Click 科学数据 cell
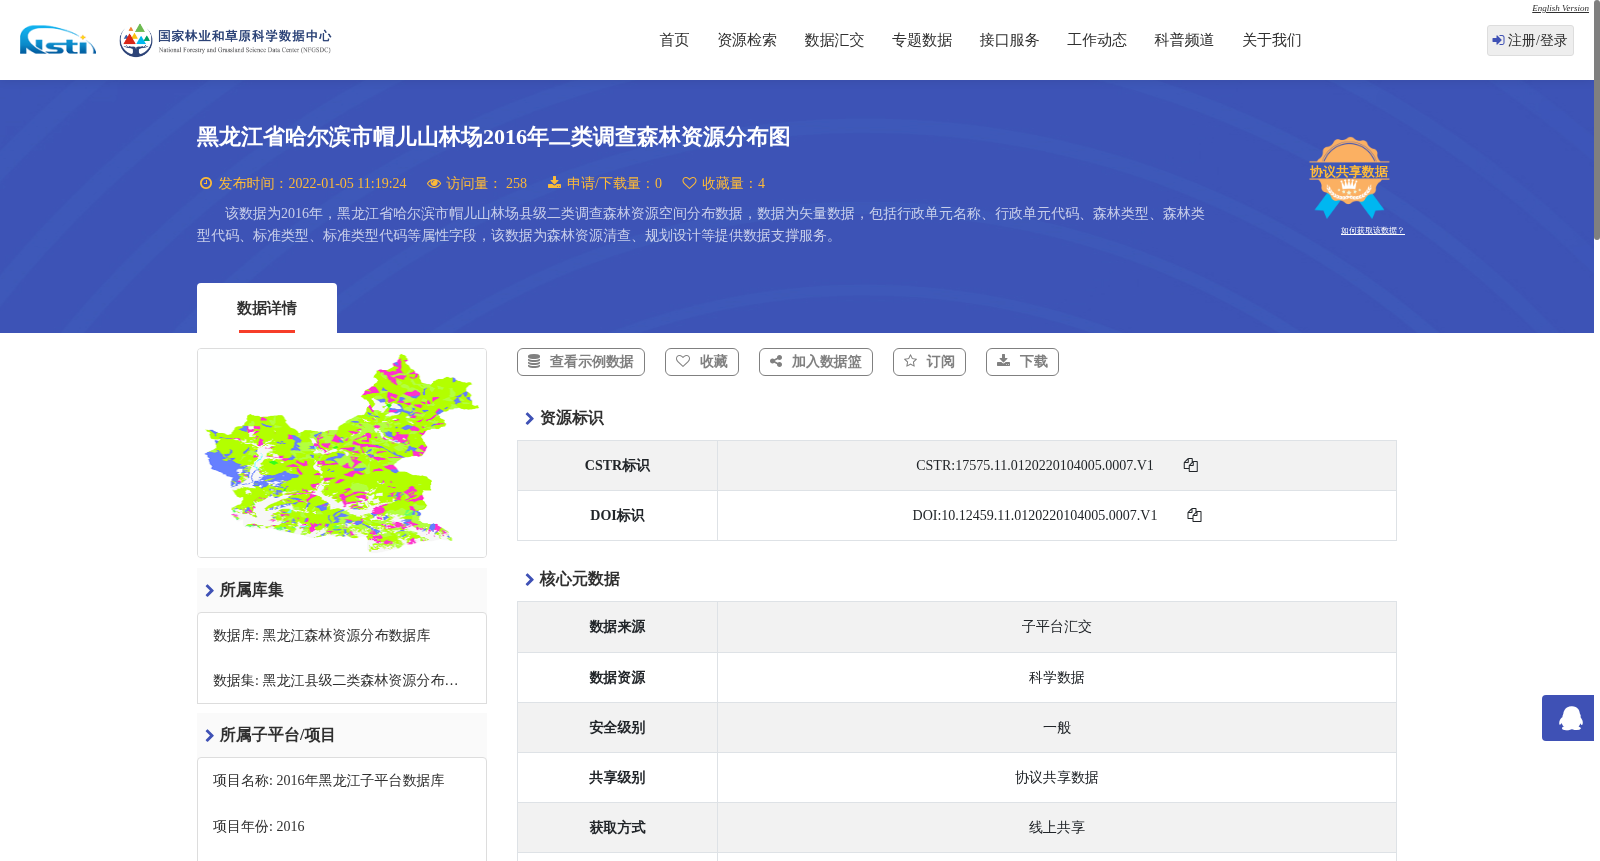The height and width of the screenshot is (861, 1600). [x=1057, y=678]
